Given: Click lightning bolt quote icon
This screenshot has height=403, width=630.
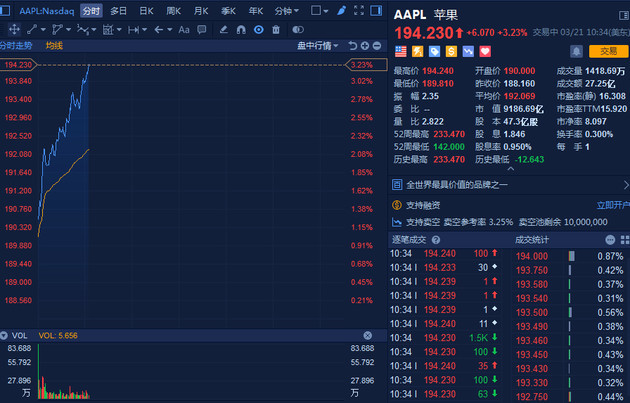Looking at the screenshot, I should tap(417, 51).
